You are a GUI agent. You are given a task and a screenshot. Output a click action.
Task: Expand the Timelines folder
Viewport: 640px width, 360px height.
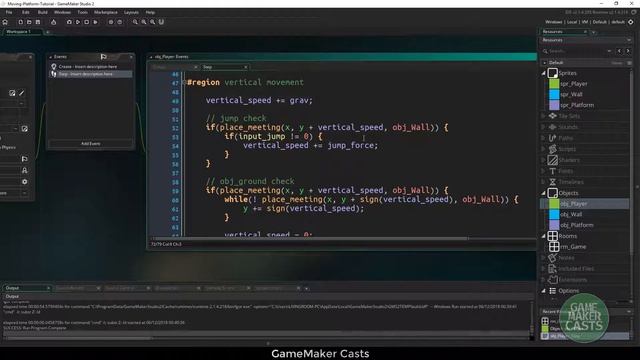544,182
